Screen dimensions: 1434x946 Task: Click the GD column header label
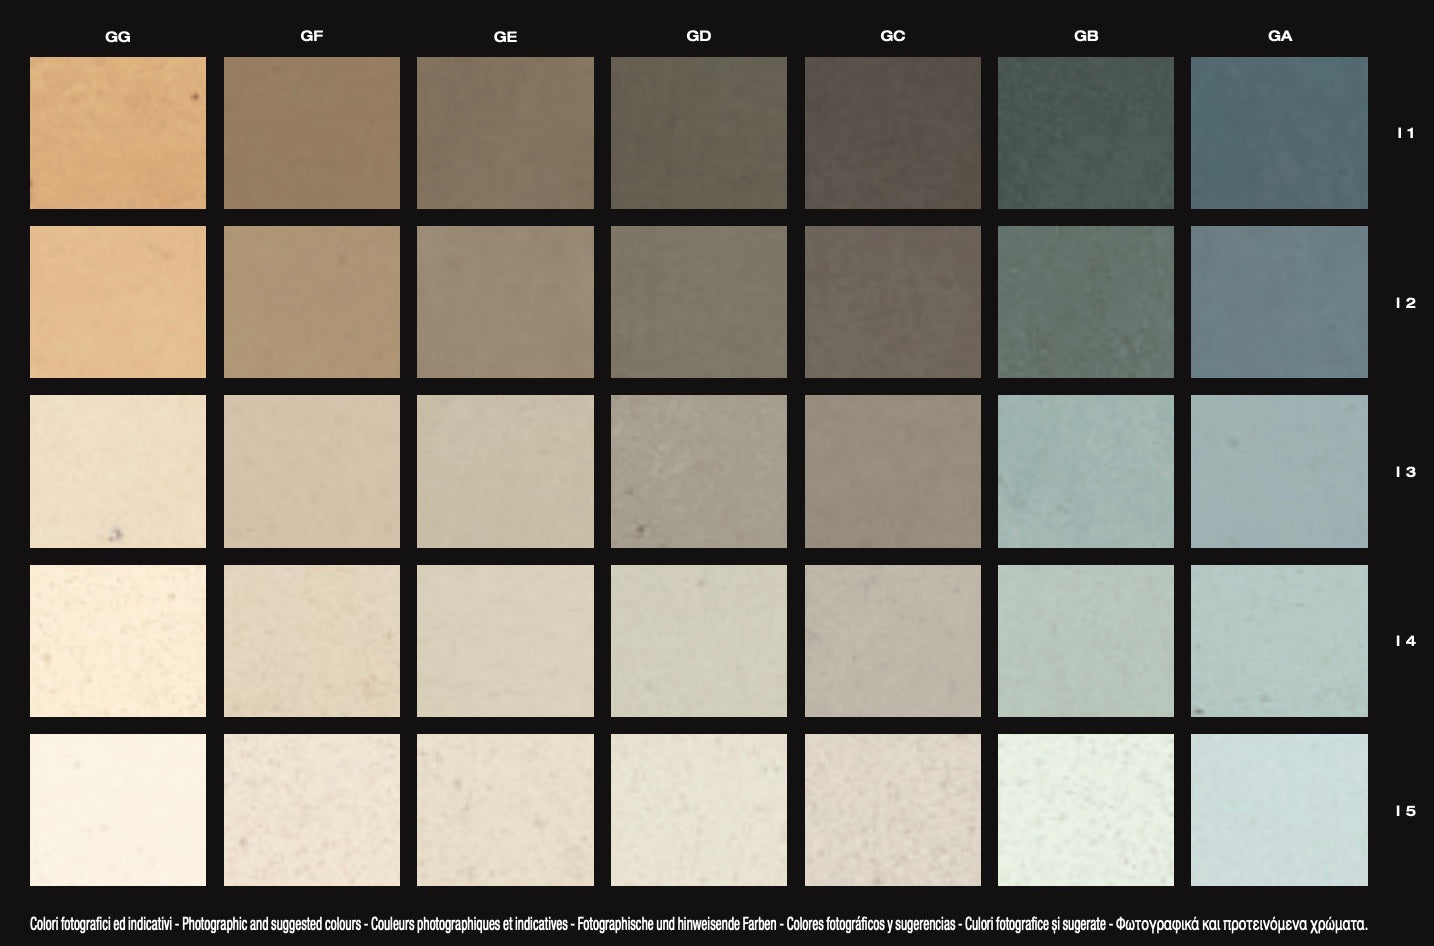(x=698, y=36)
